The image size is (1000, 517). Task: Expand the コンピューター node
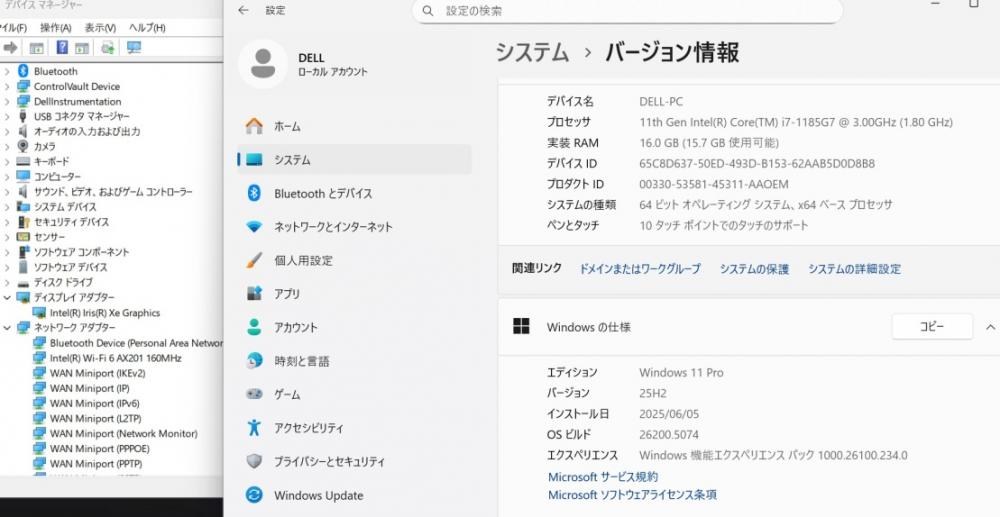tap(7, 177)
